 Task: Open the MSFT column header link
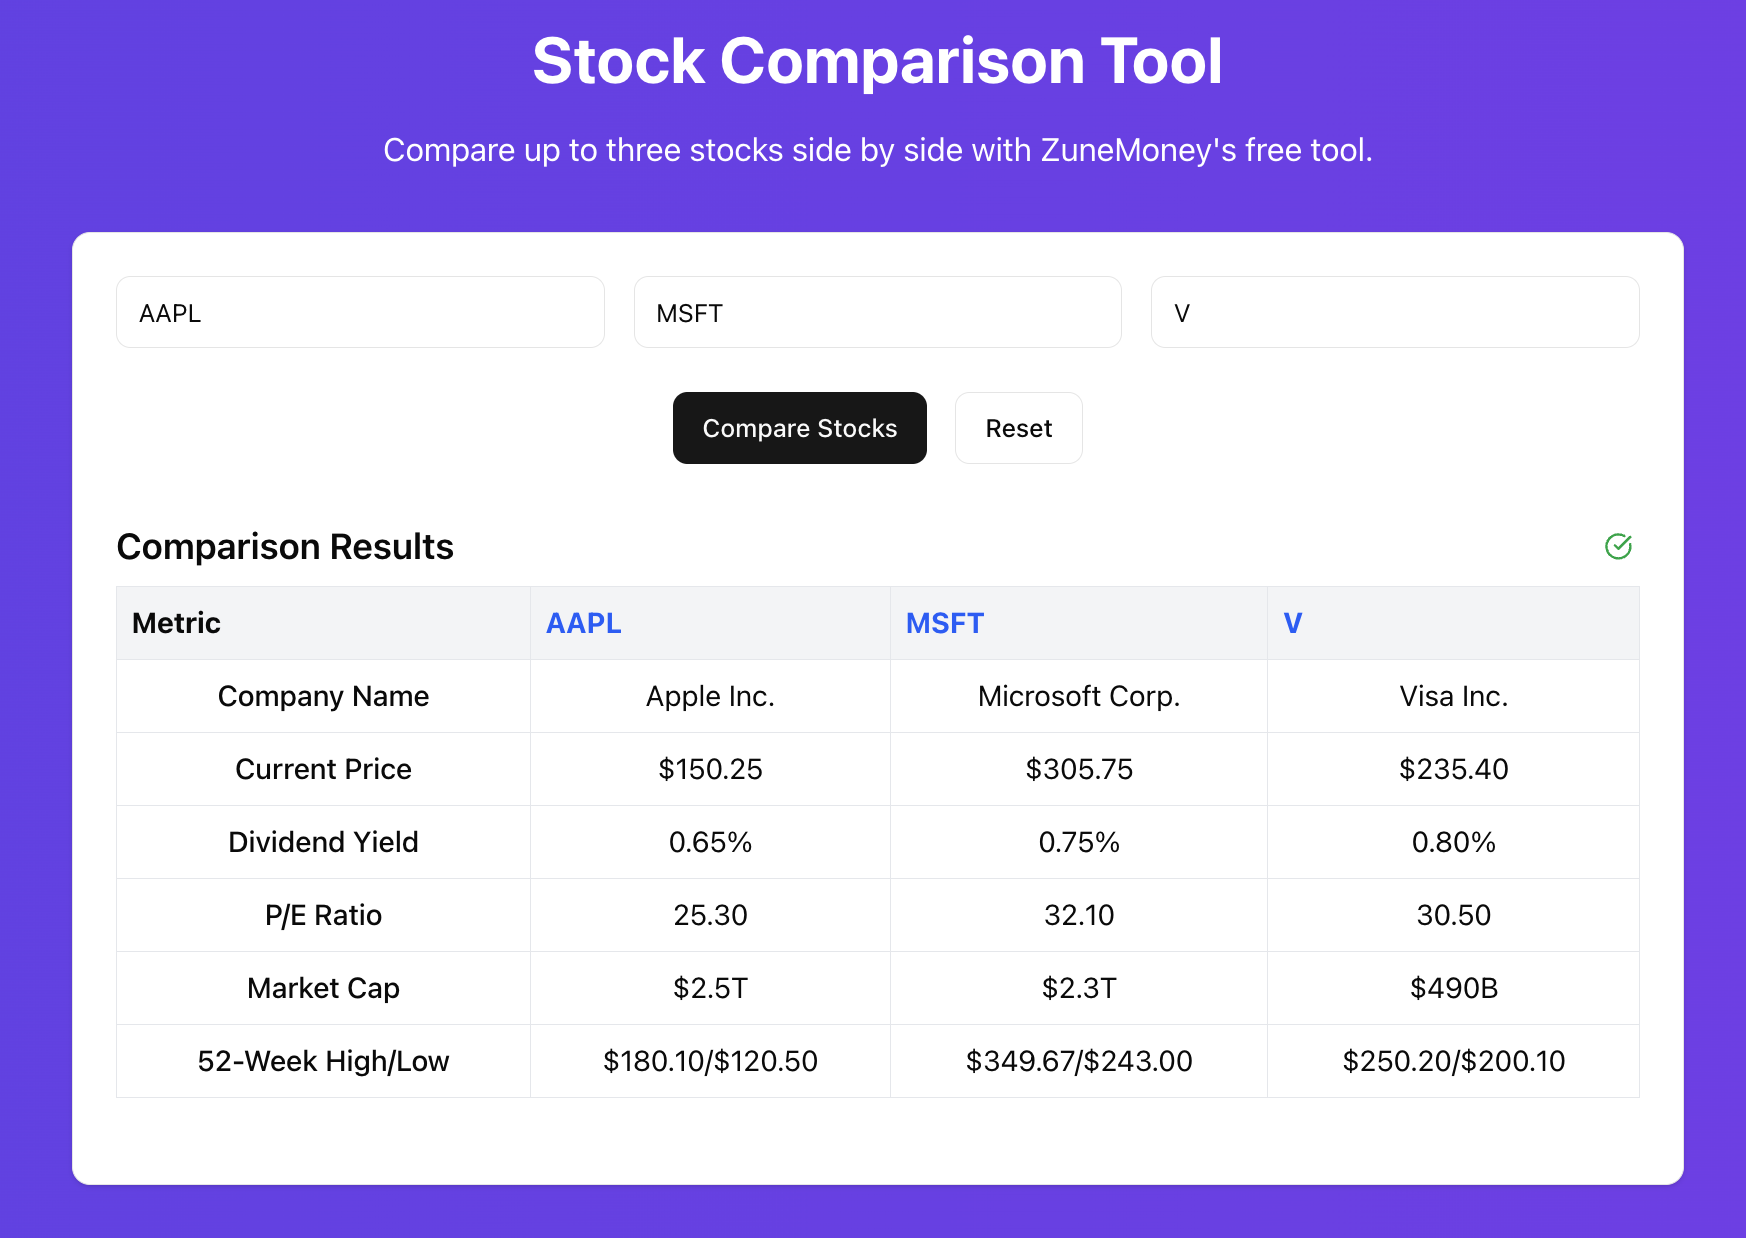click(x=945, y=623)
